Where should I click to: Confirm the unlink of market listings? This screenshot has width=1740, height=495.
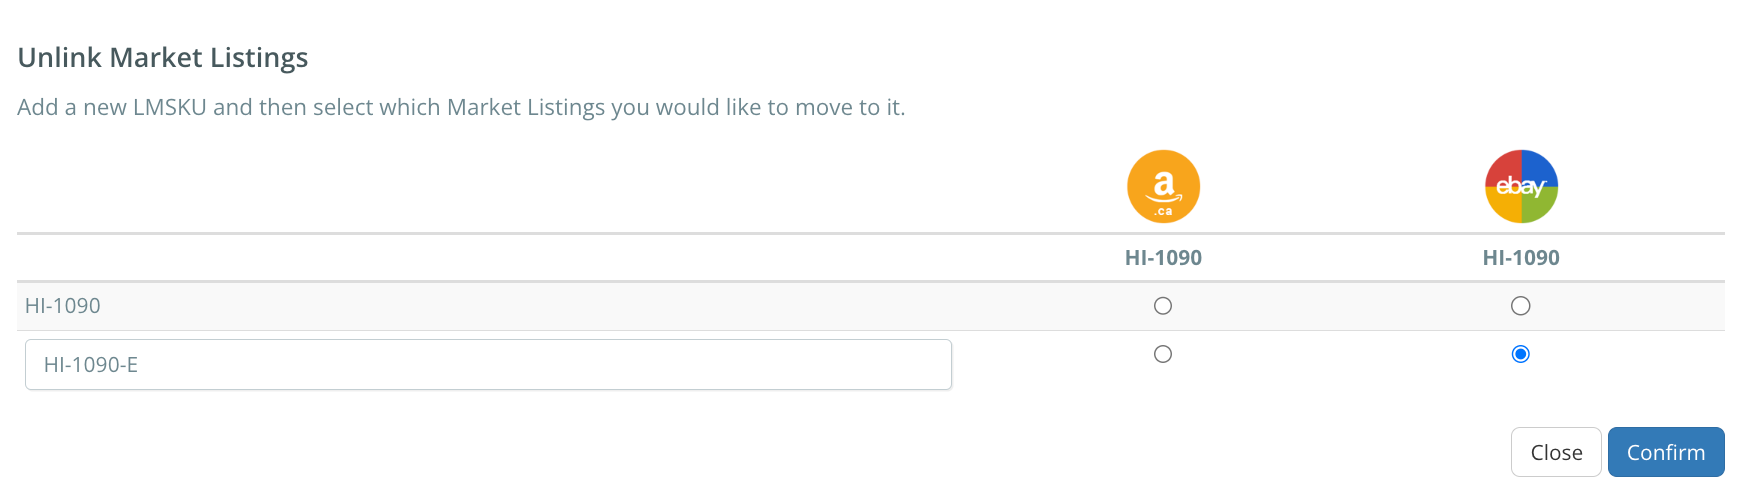[x=1666, y=452]
